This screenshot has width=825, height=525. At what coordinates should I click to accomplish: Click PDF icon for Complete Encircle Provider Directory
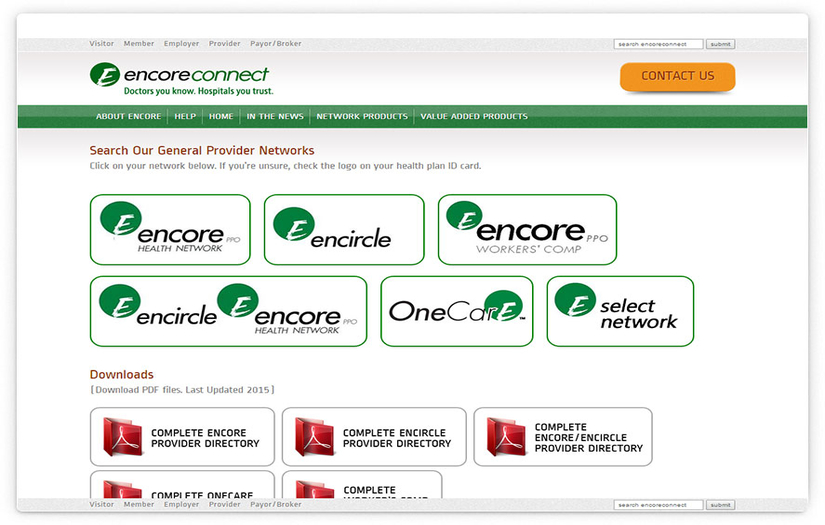(x=315, y=437)
